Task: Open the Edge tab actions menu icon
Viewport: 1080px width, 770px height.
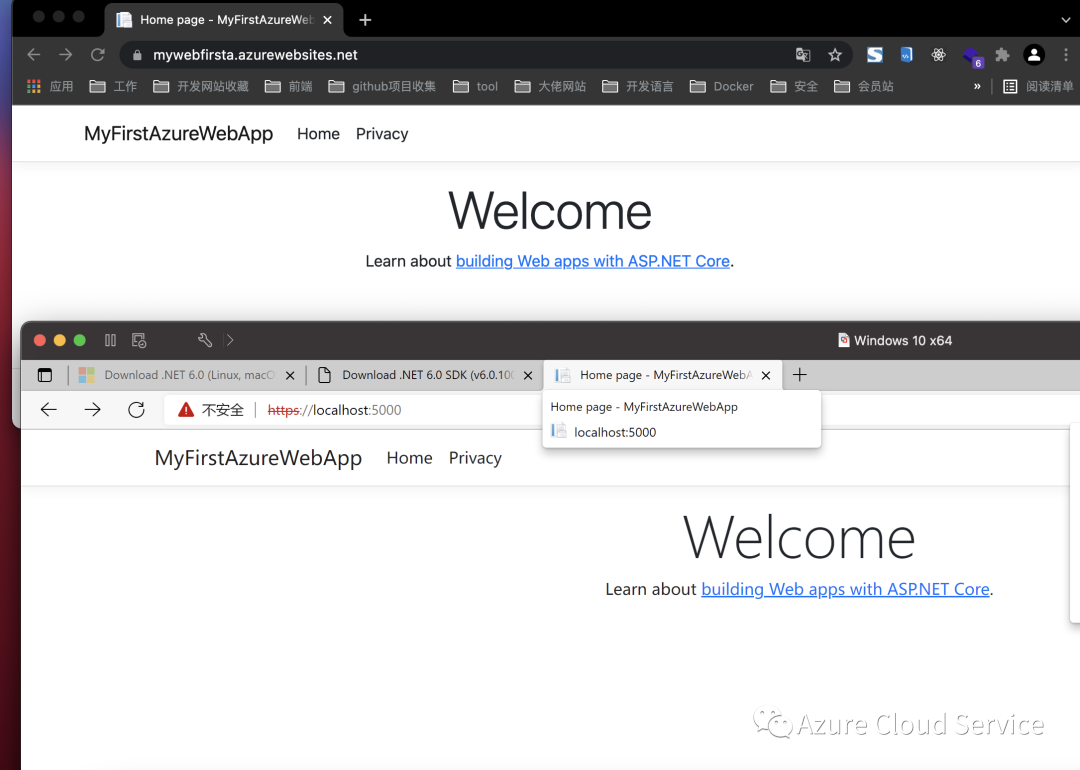Action: [x=45, y=375]
